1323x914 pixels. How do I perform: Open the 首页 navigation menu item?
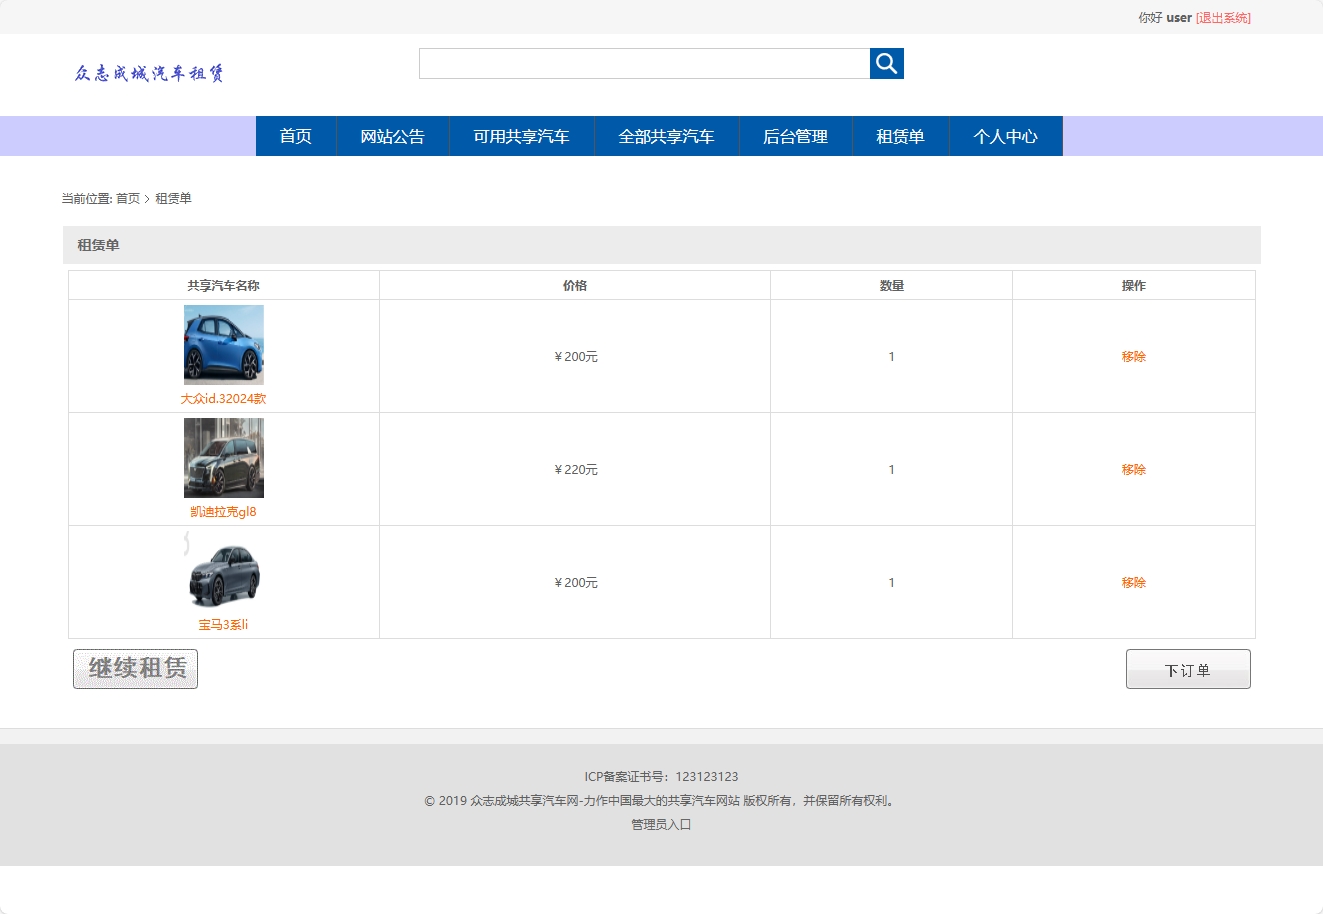pyautogui.click(x=295, y=136)
